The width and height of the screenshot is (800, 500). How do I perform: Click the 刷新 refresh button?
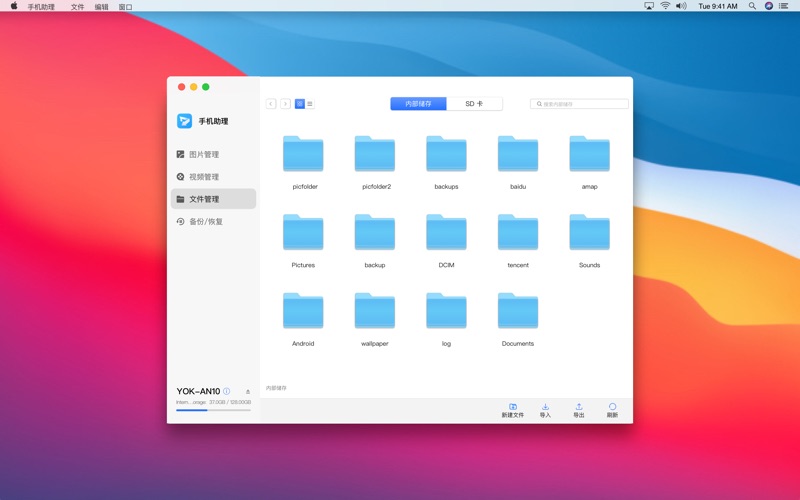(612, 411)
